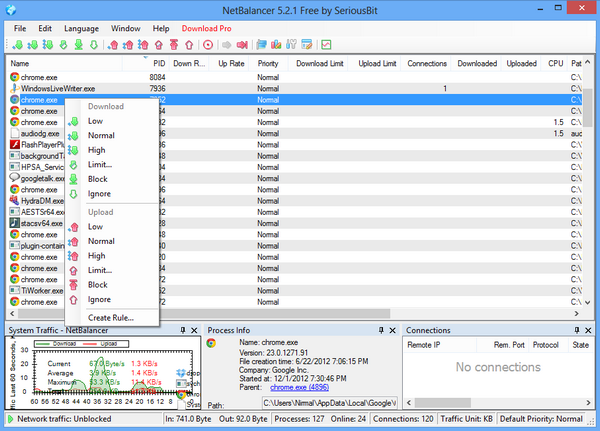
Task: Click the window with pencil toolbar icon
Action: click(307, 45)
